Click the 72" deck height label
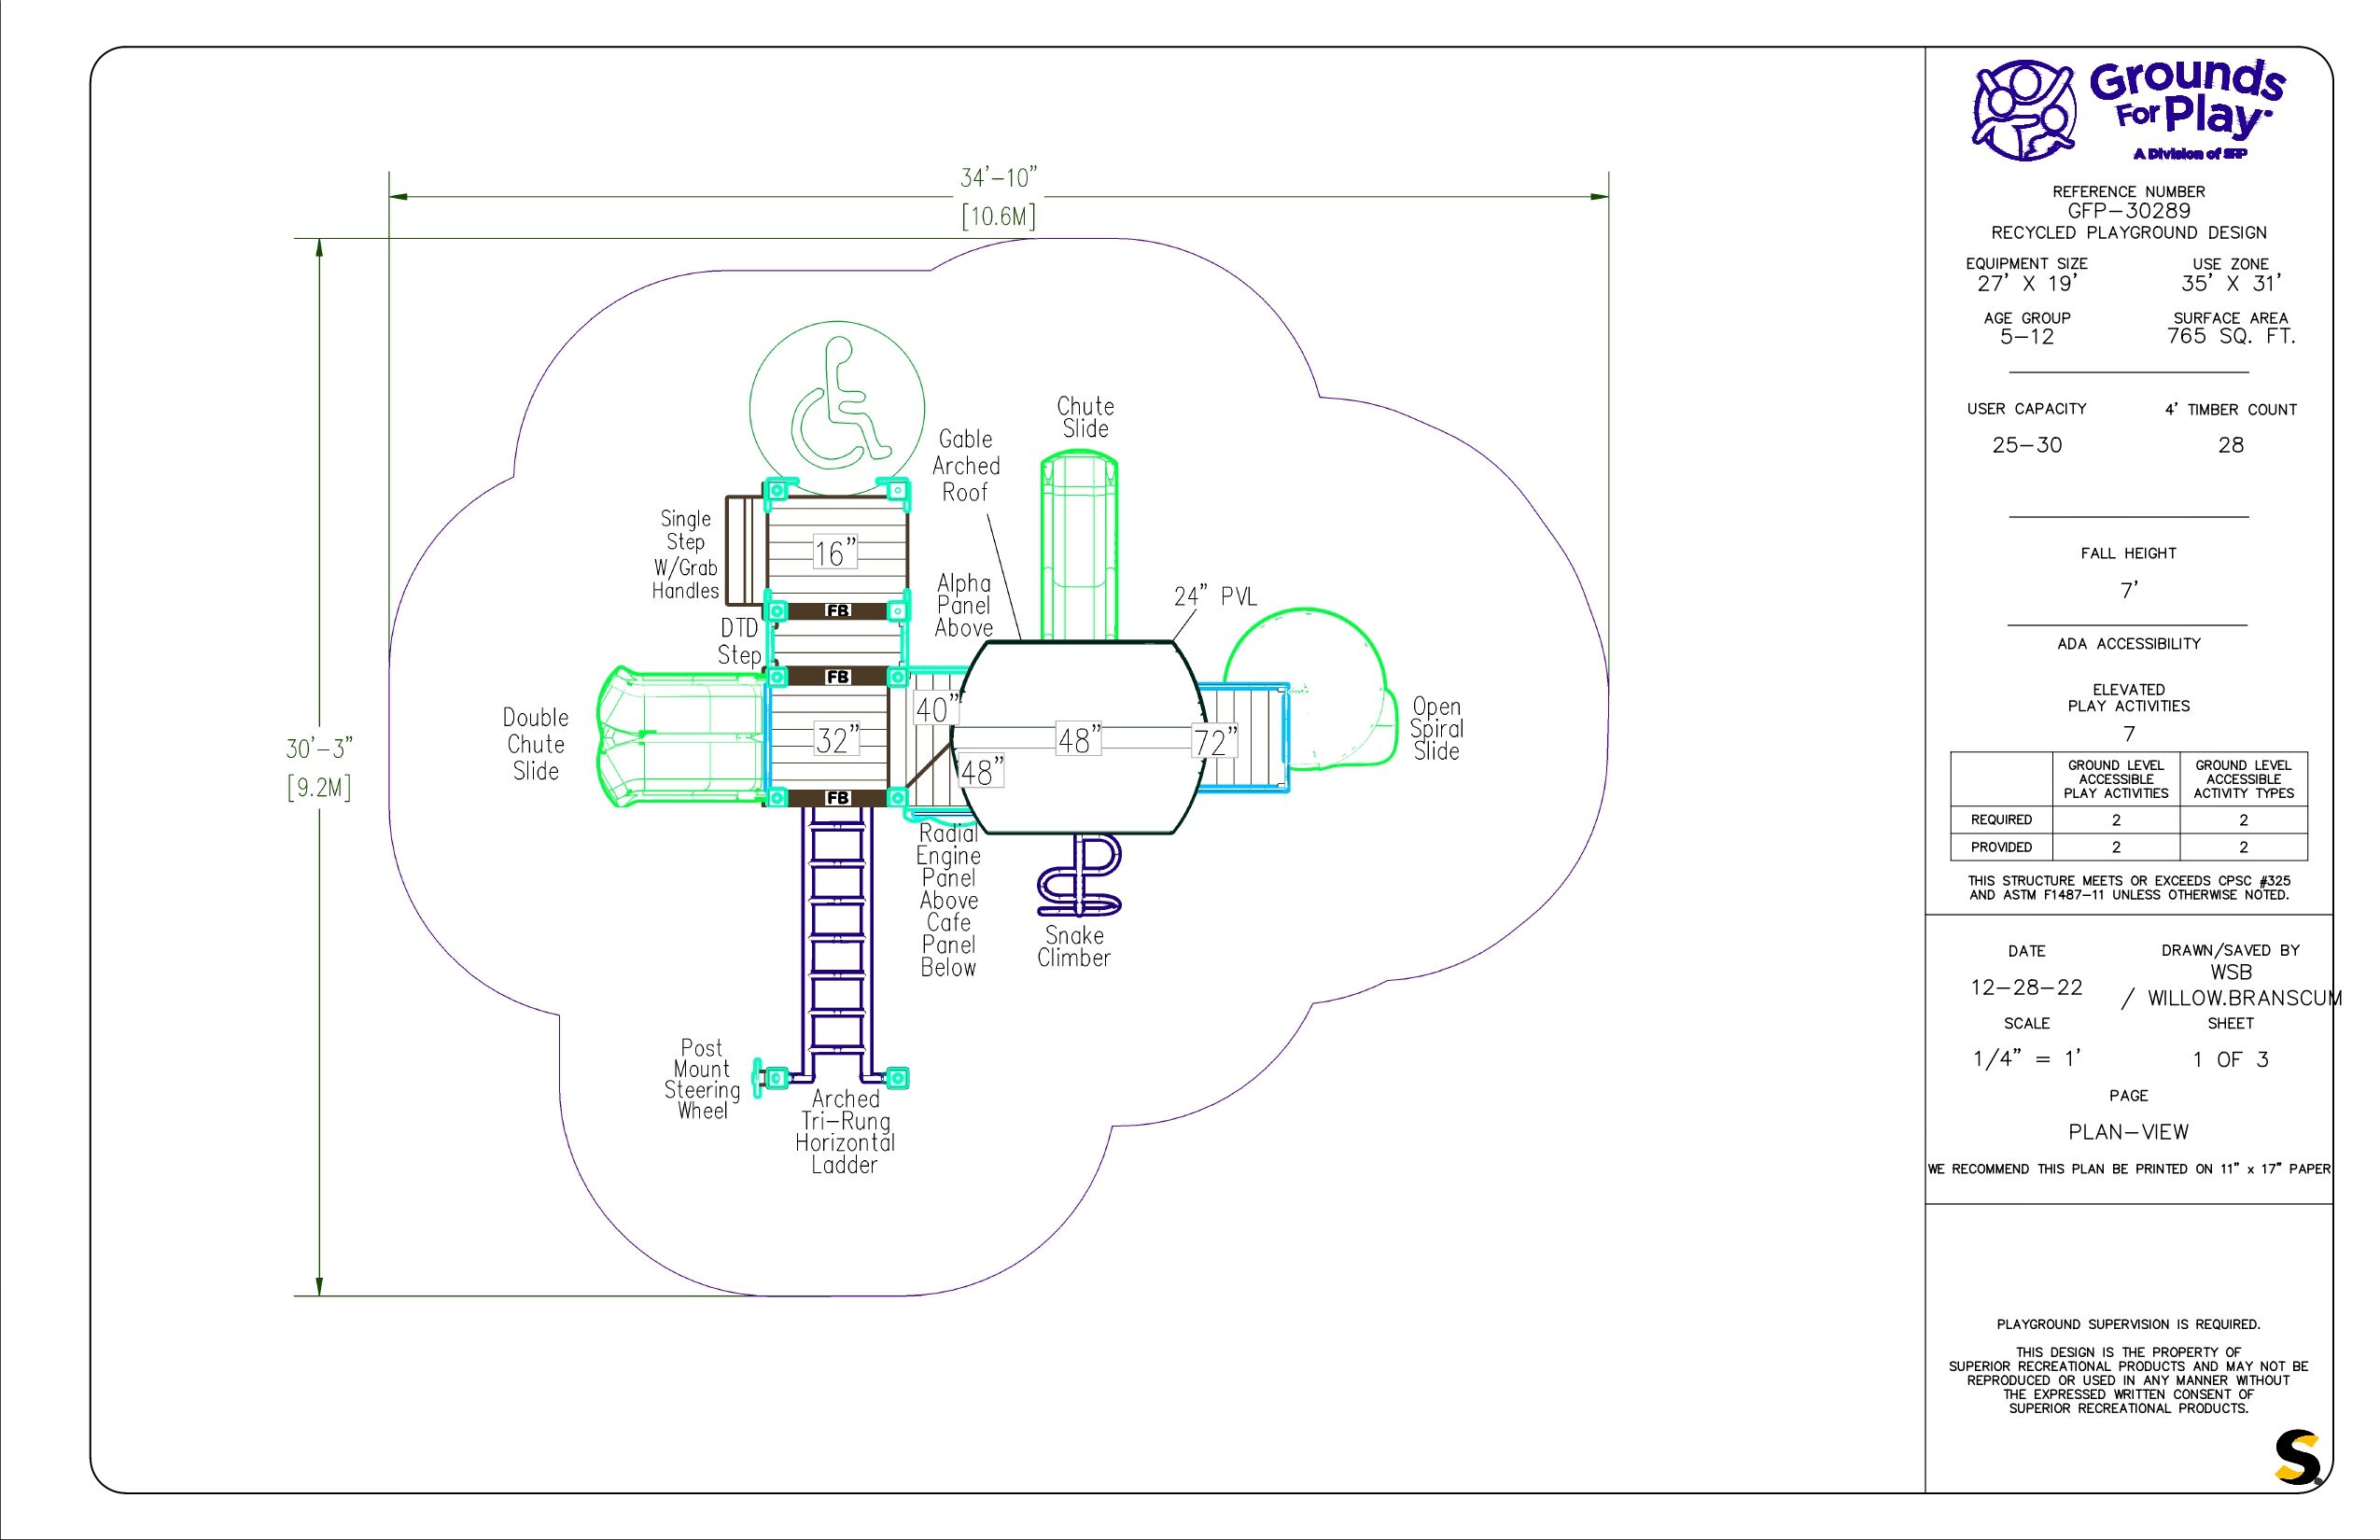 [x=1214, y=742]
